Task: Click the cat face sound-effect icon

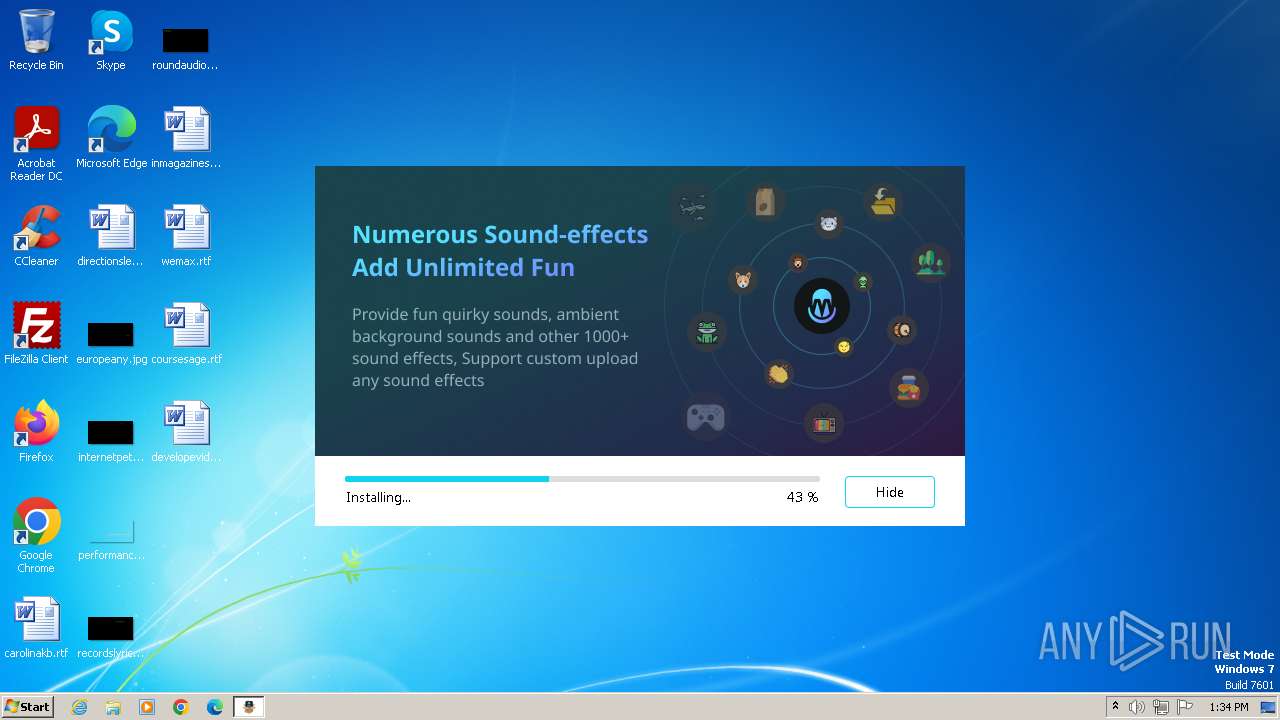Action: coord(828,223)
